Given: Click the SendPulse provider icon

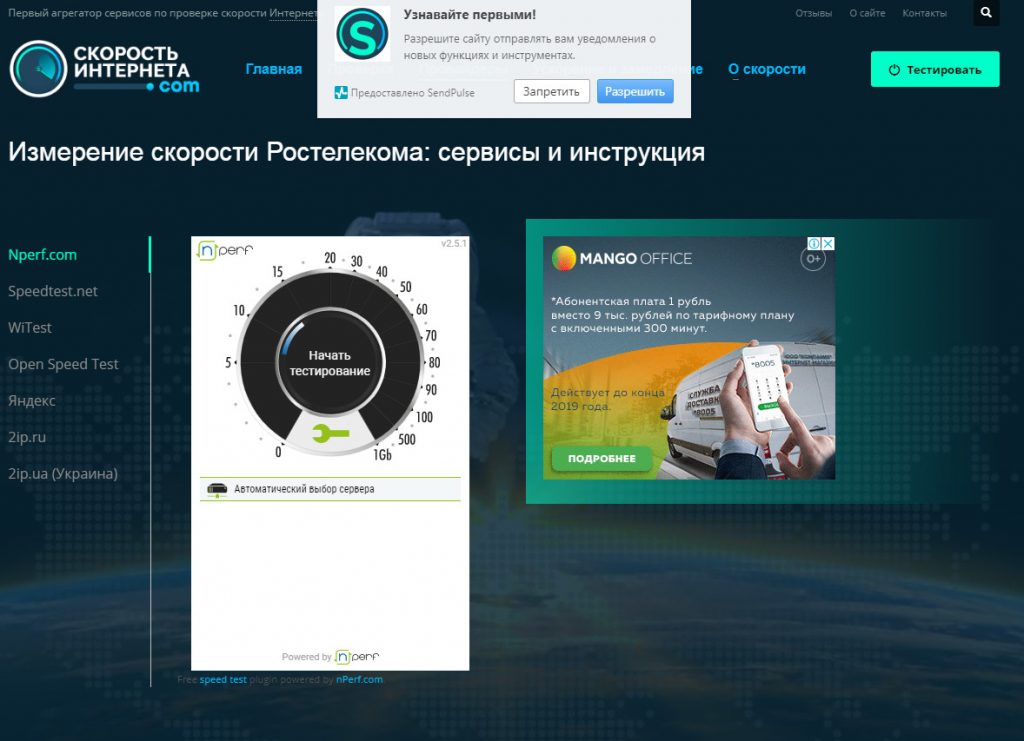Looking at the screenshot, I should pos(341,93).
